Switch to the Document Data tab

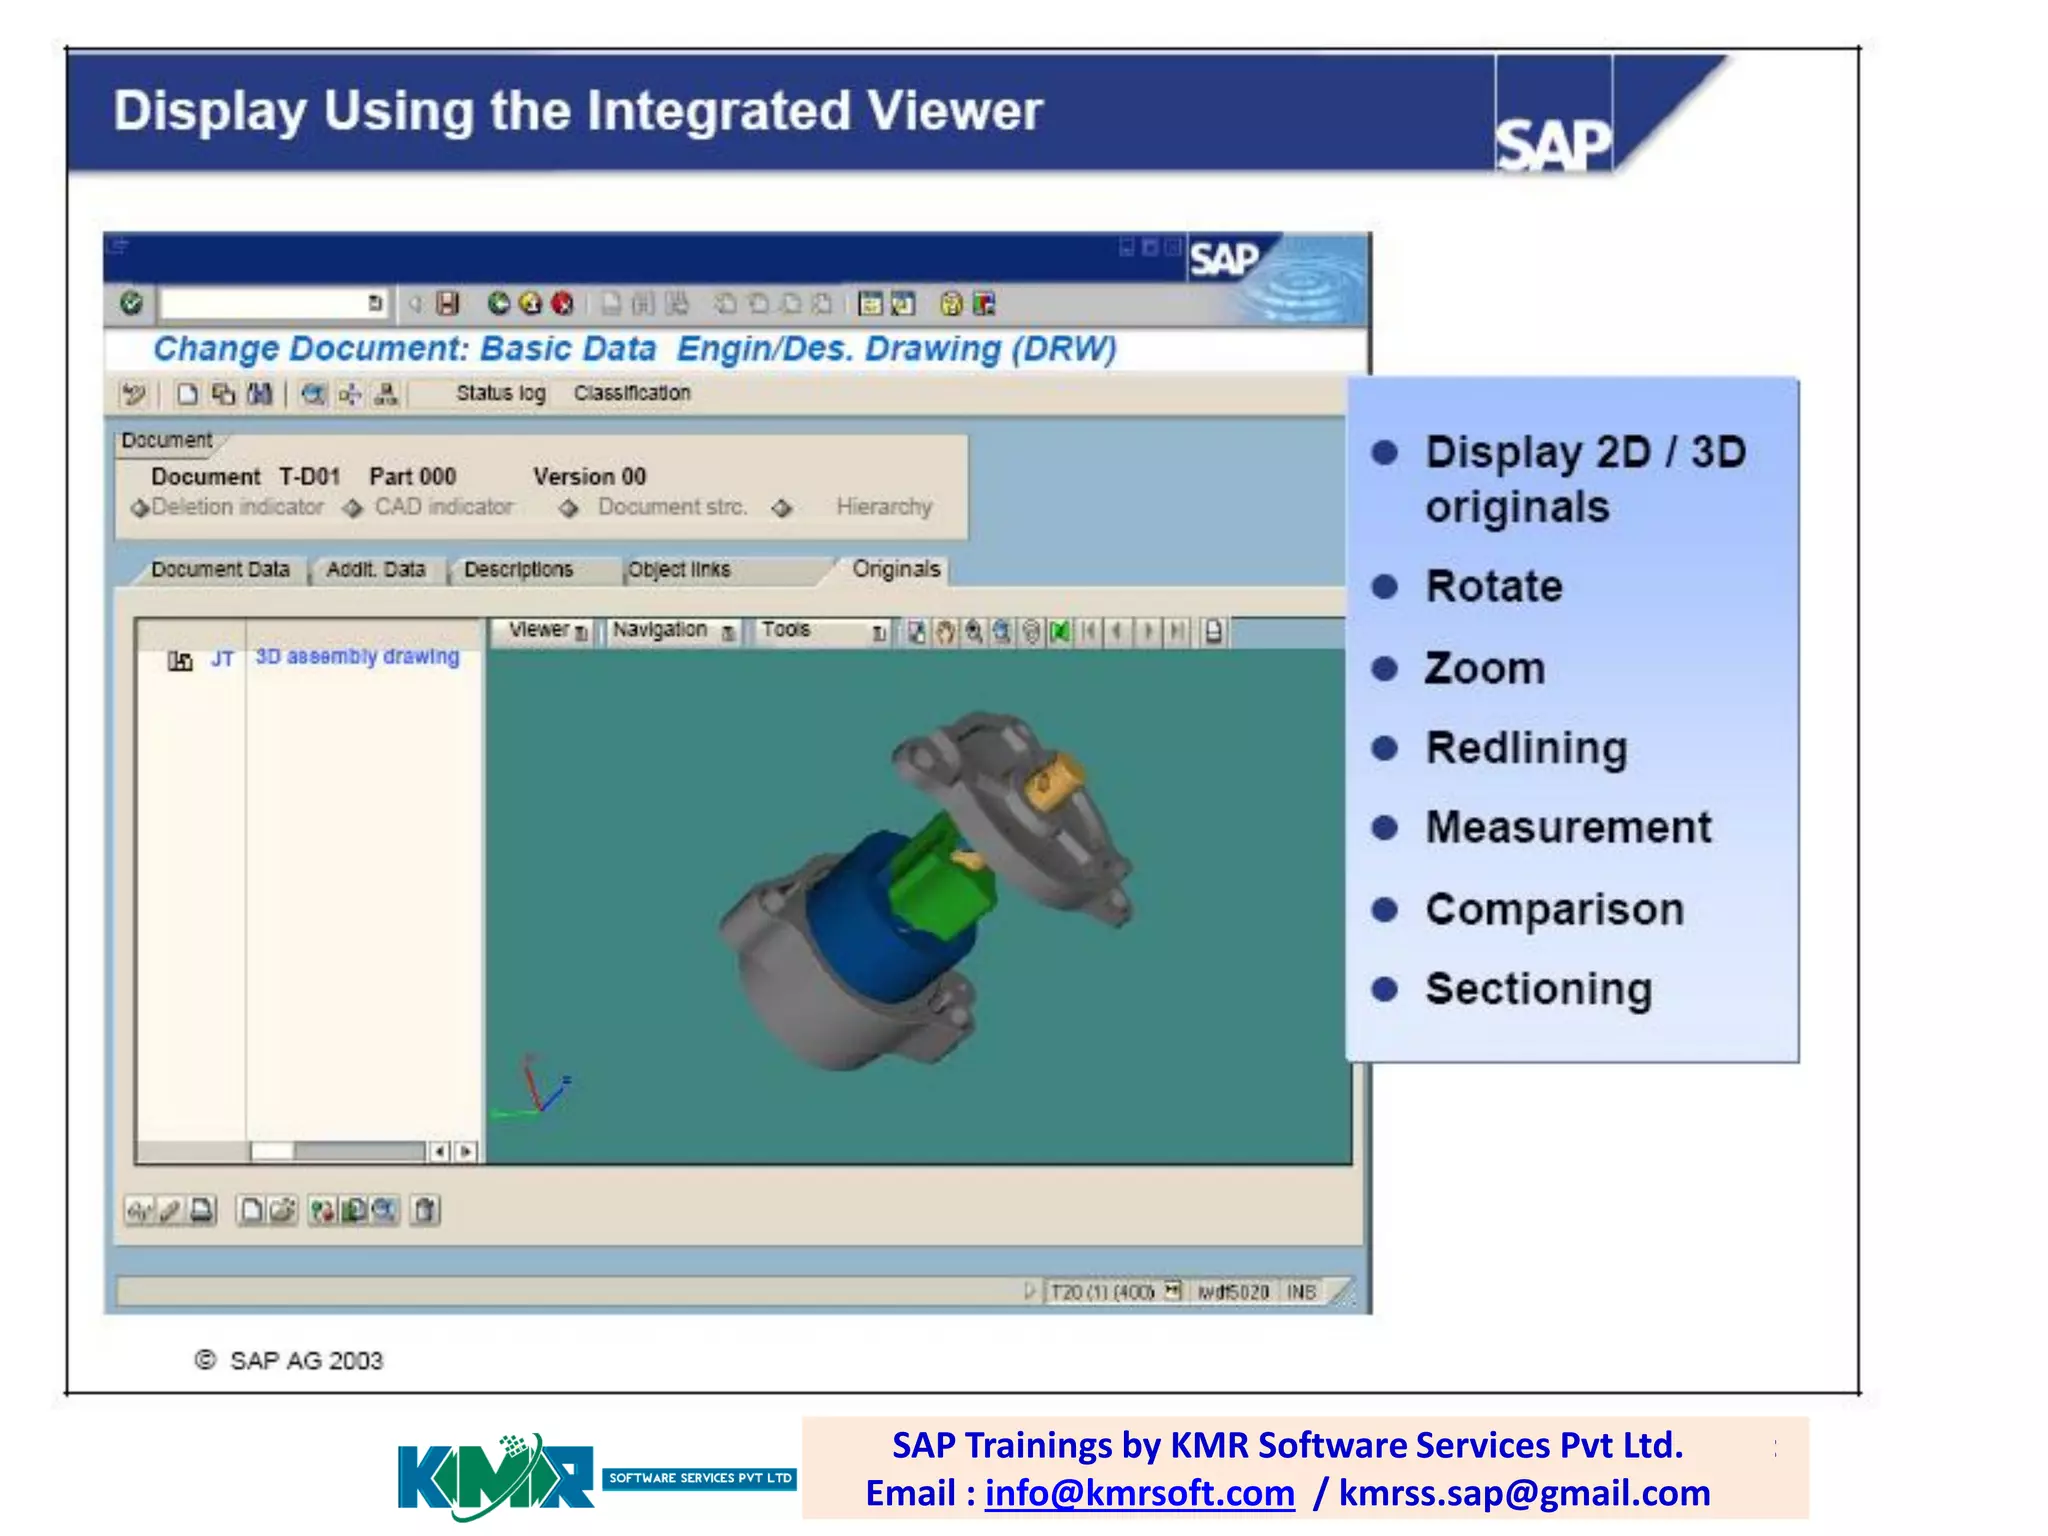coord(220,570)
